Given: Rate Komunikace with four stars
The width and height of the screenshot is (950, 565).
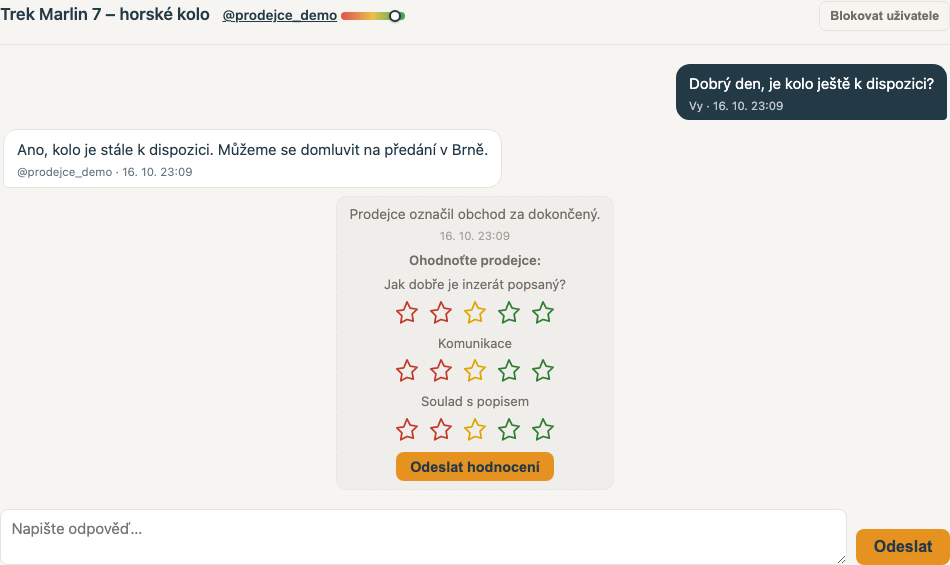Looking at the screenshot, I should point(509,371).
